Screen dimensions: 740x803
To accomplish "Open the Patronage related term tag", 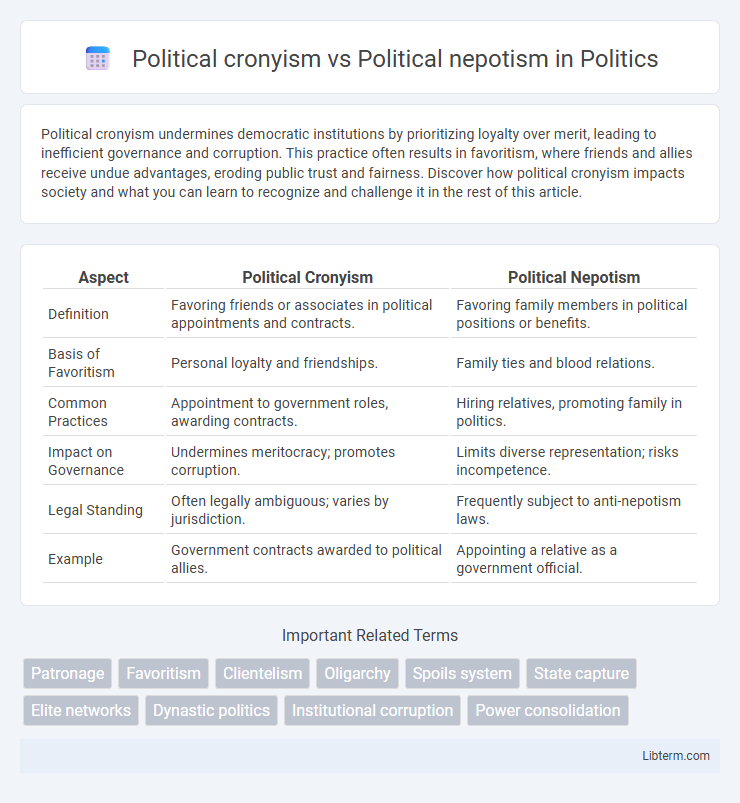I will tap(68, 673).
